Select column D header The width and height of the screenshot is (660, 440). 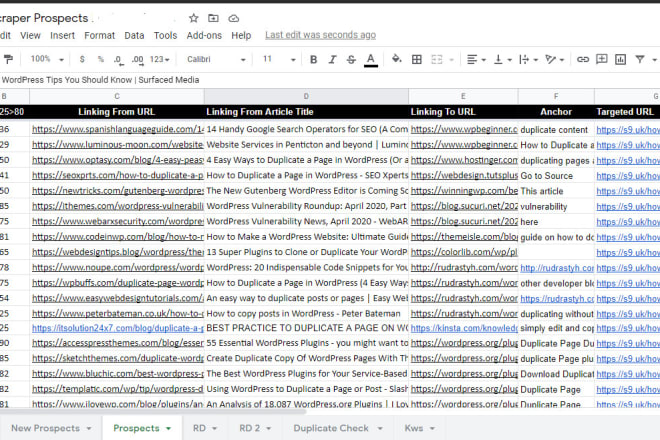(x=306, y=96)
